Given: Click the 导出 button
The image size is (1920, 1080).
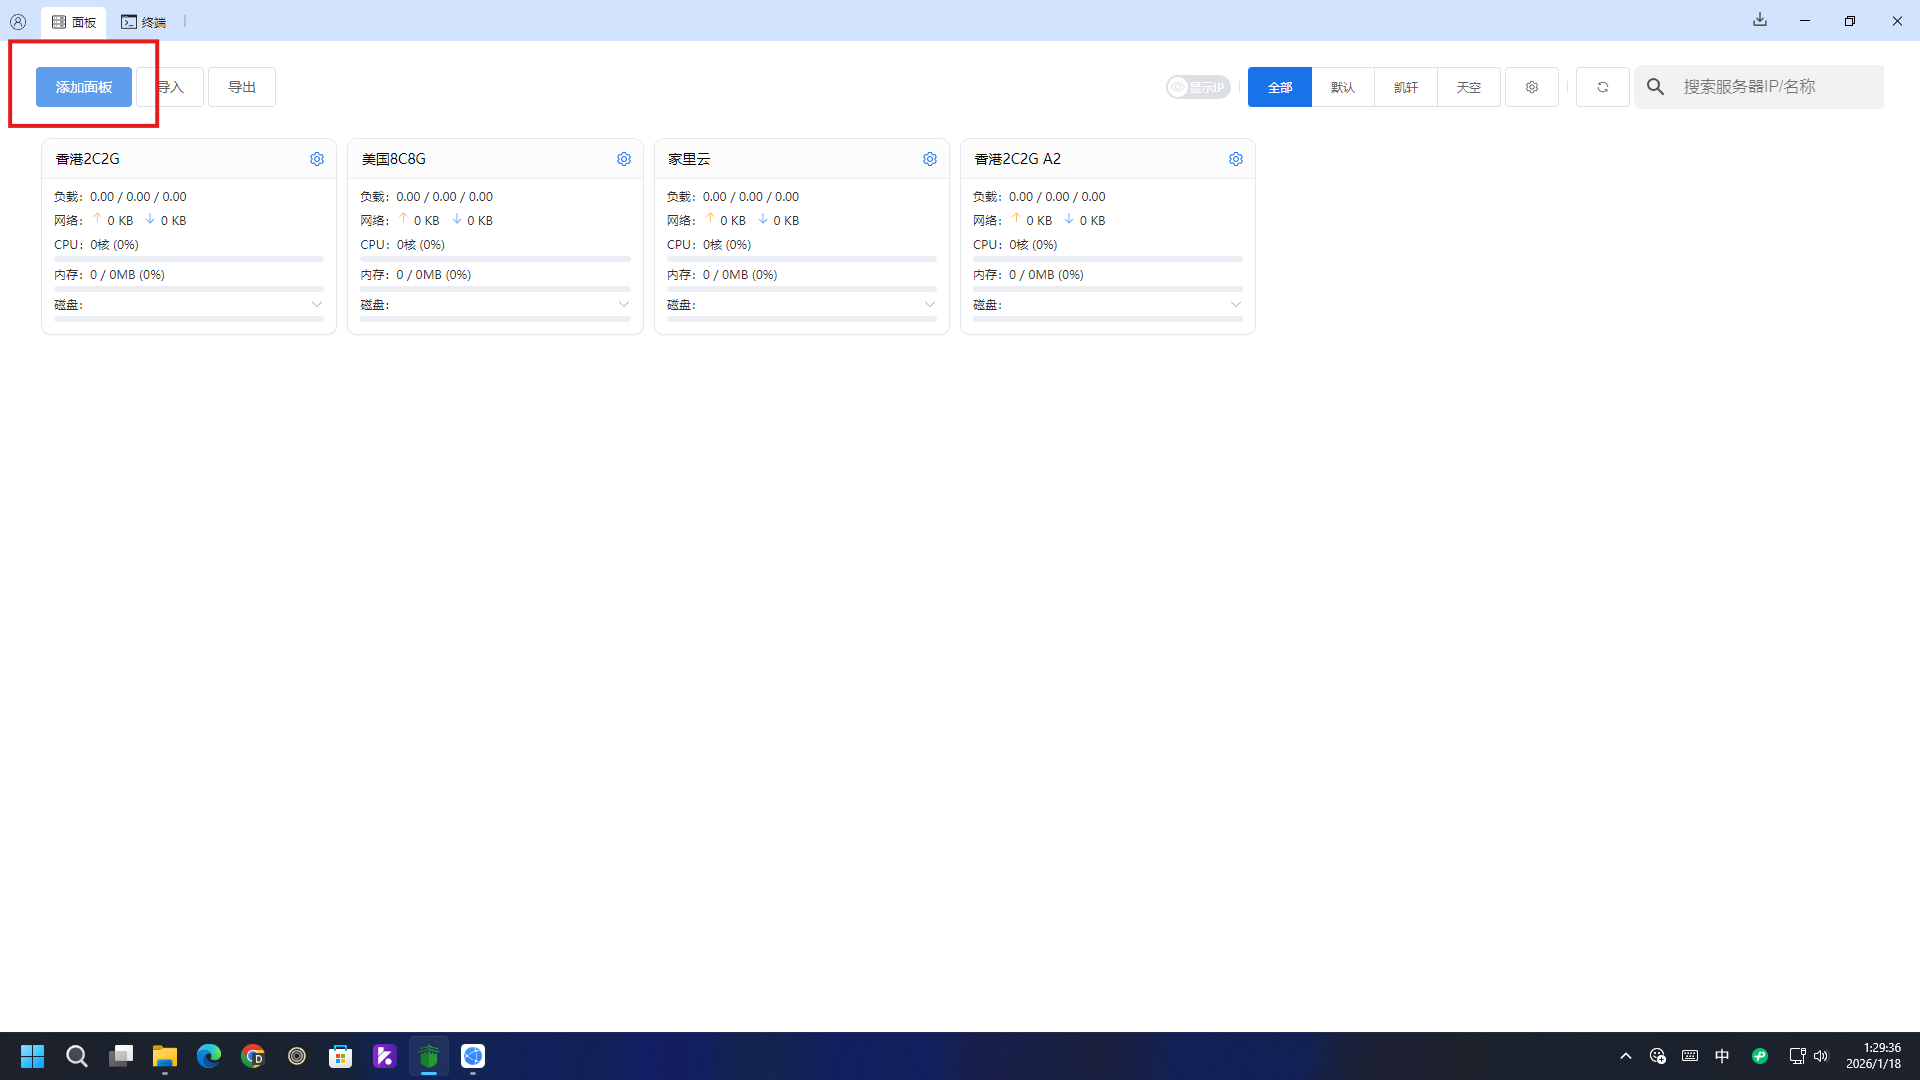Looking at the screenshot, I should [x=242, y=87].
